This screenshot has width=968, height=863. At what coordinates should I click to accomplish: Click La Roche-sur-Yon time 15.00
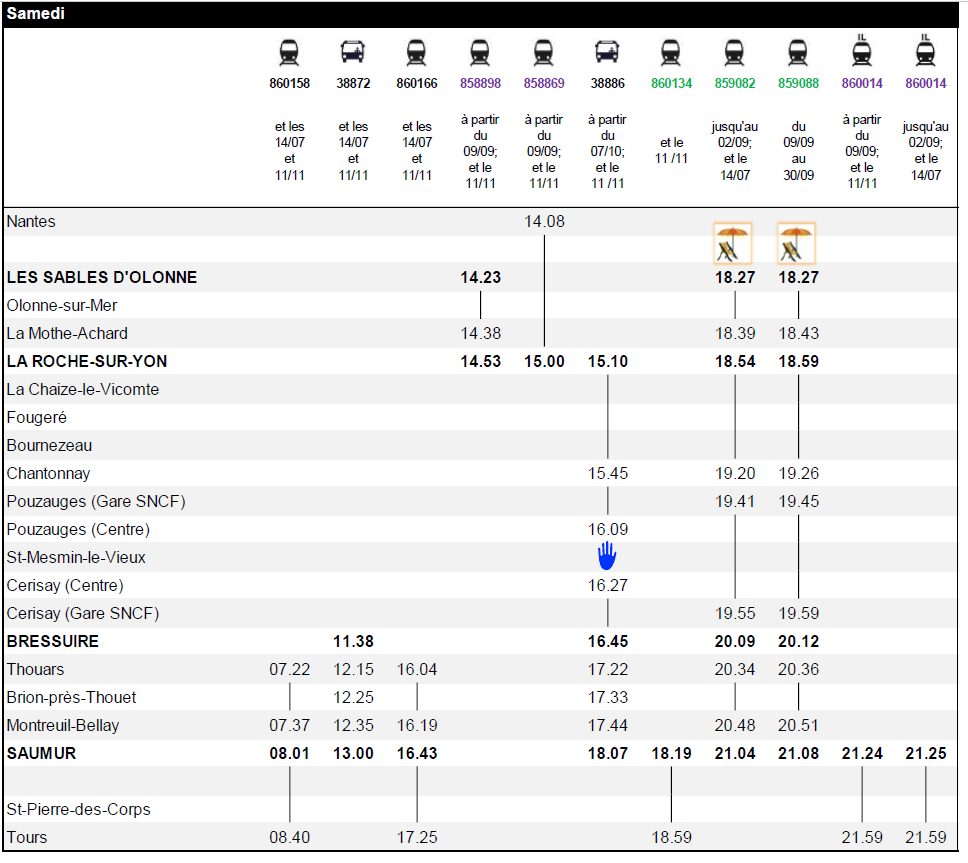click(544, 362)
